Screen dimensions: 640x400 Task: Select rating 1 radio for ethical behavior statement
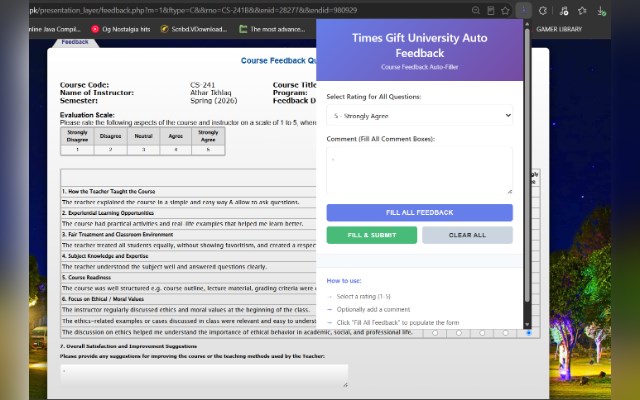pyautogui.click(x=435, y=333)
